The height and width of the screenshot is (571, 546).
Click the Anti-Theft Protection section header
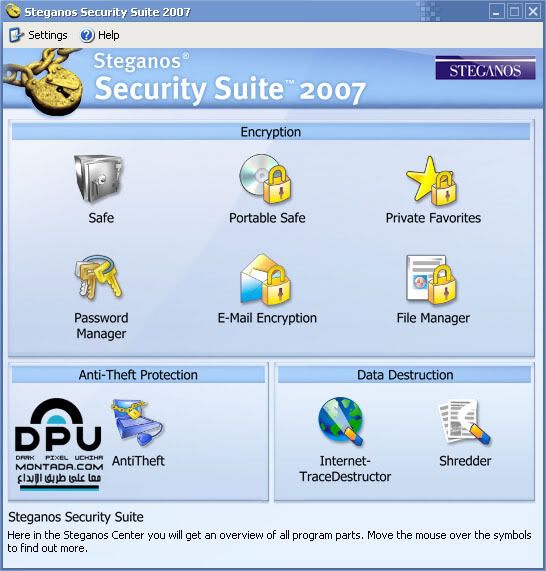pyautogui.click(x=138, y=375)
